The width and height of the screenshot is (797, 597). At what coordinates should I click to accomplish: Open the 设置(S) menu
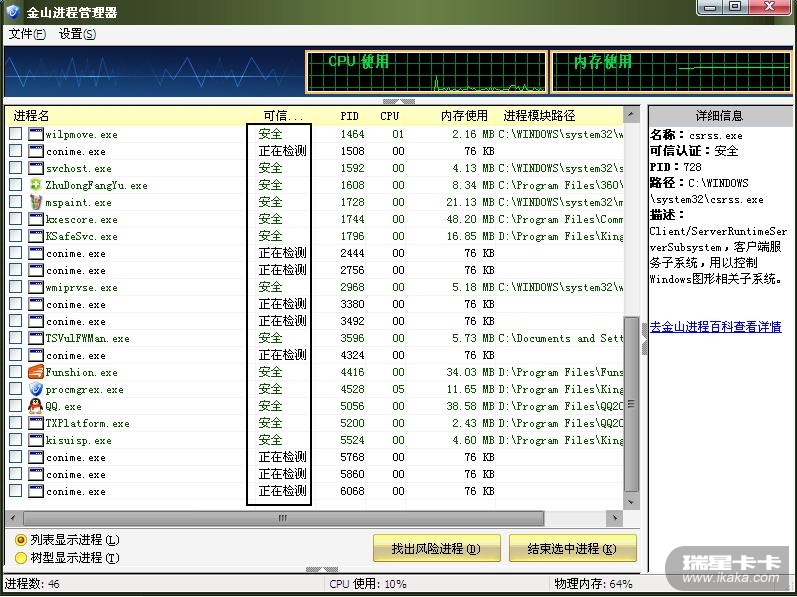tap(77, 34)
